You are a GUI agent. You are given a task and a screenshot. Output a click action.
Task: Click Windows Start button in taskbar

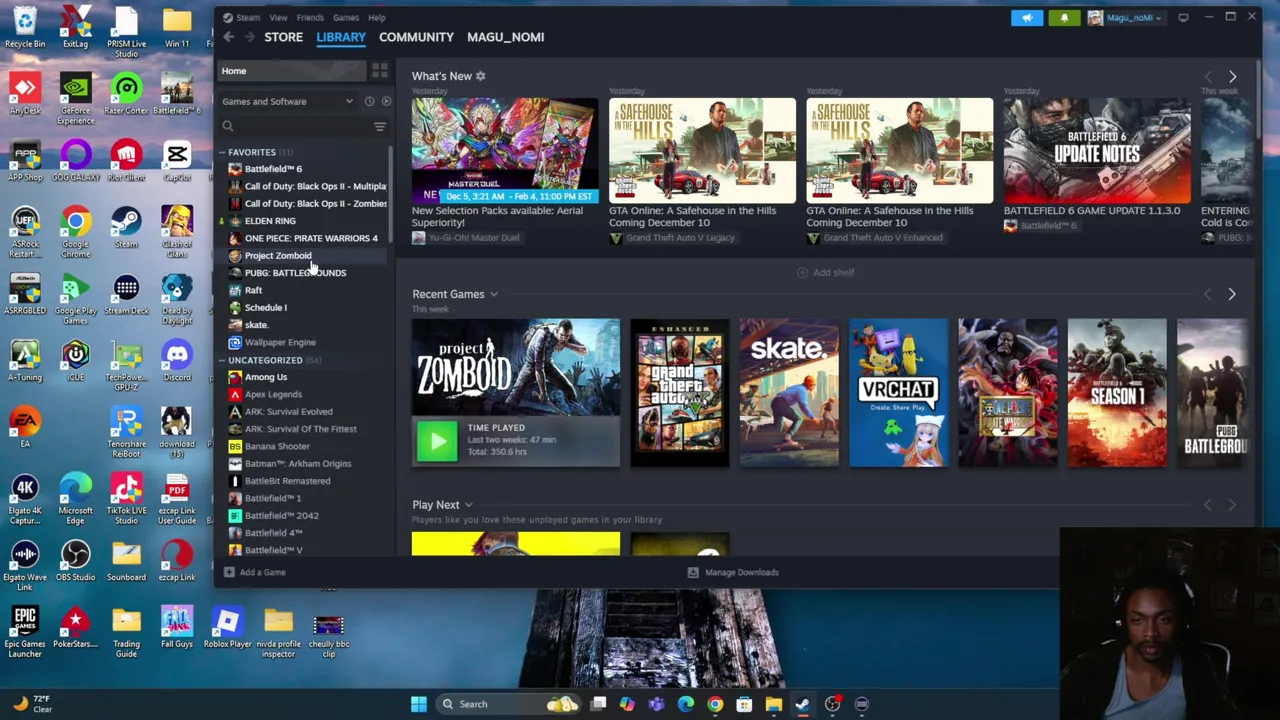coord(419,704)
